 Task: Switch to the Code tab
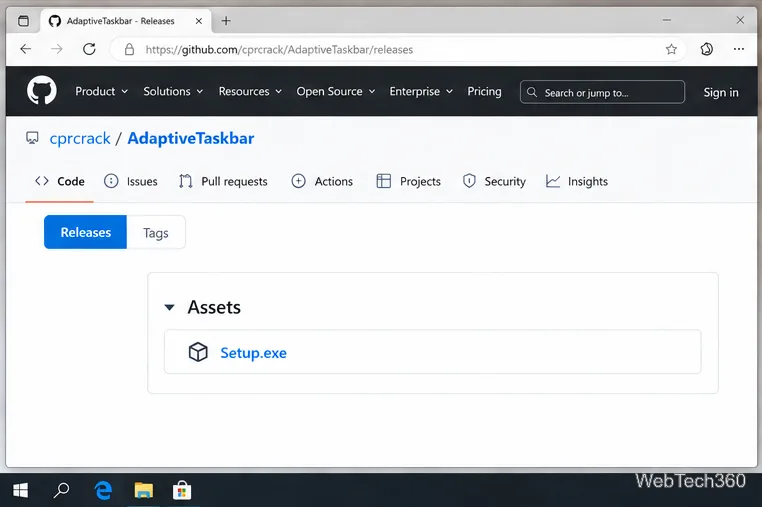pyautogui.click(x=60, y=181)
